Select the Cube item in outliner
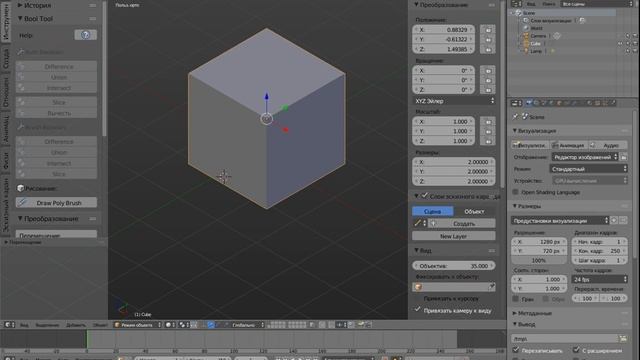 (536, 43)
